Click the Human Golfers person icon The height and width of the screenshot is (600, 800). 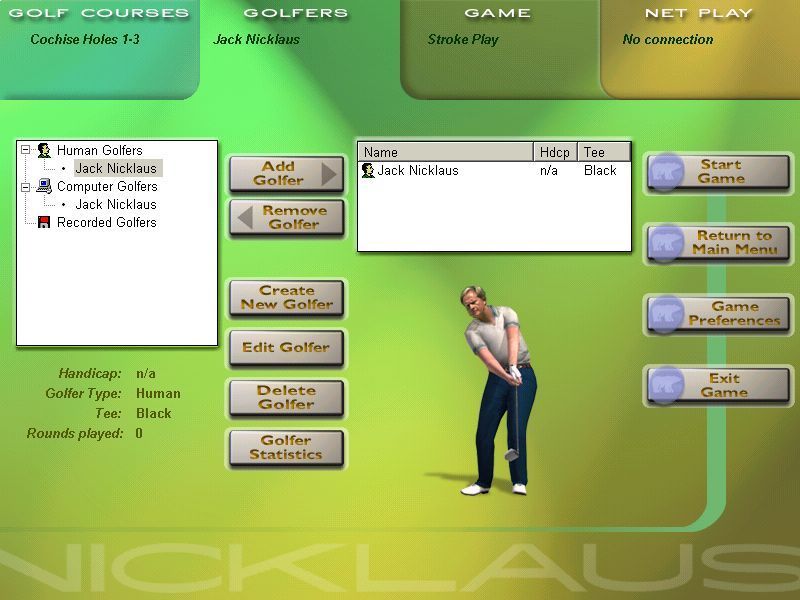point(44,150)
